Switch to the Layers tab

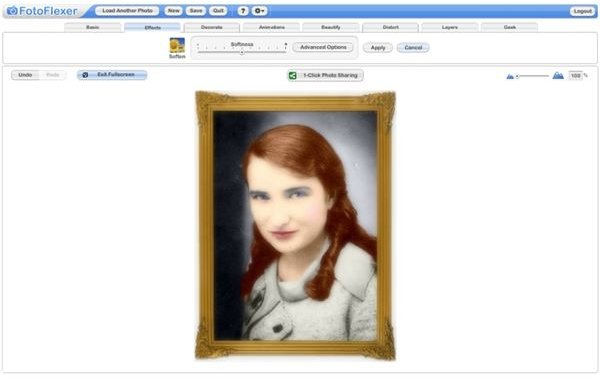(x=450, y=27)
